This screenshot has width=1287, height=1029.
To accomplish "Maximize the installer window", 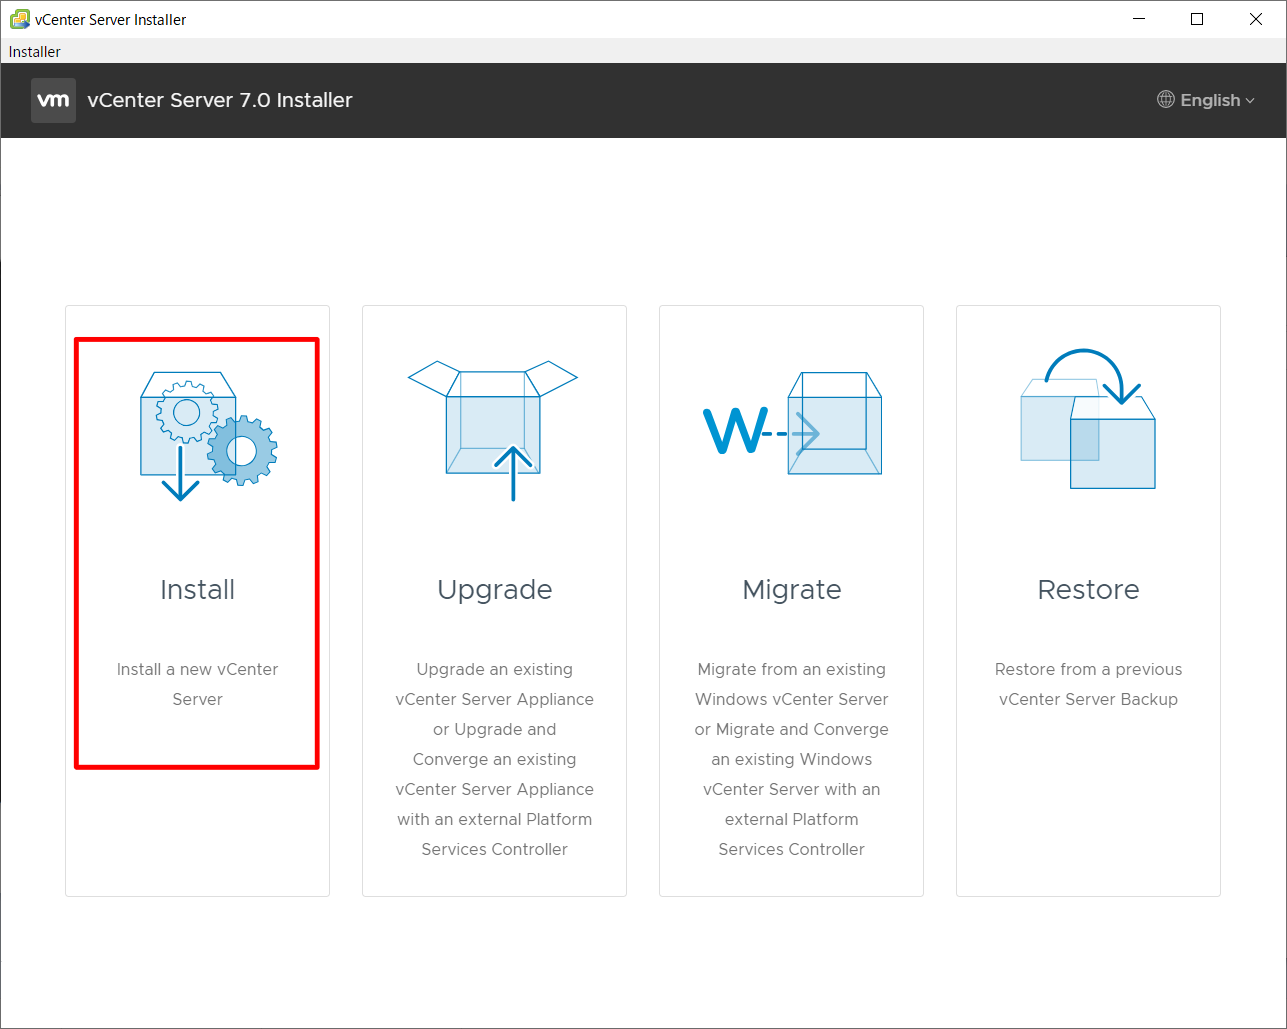I will pos(1197,19).
